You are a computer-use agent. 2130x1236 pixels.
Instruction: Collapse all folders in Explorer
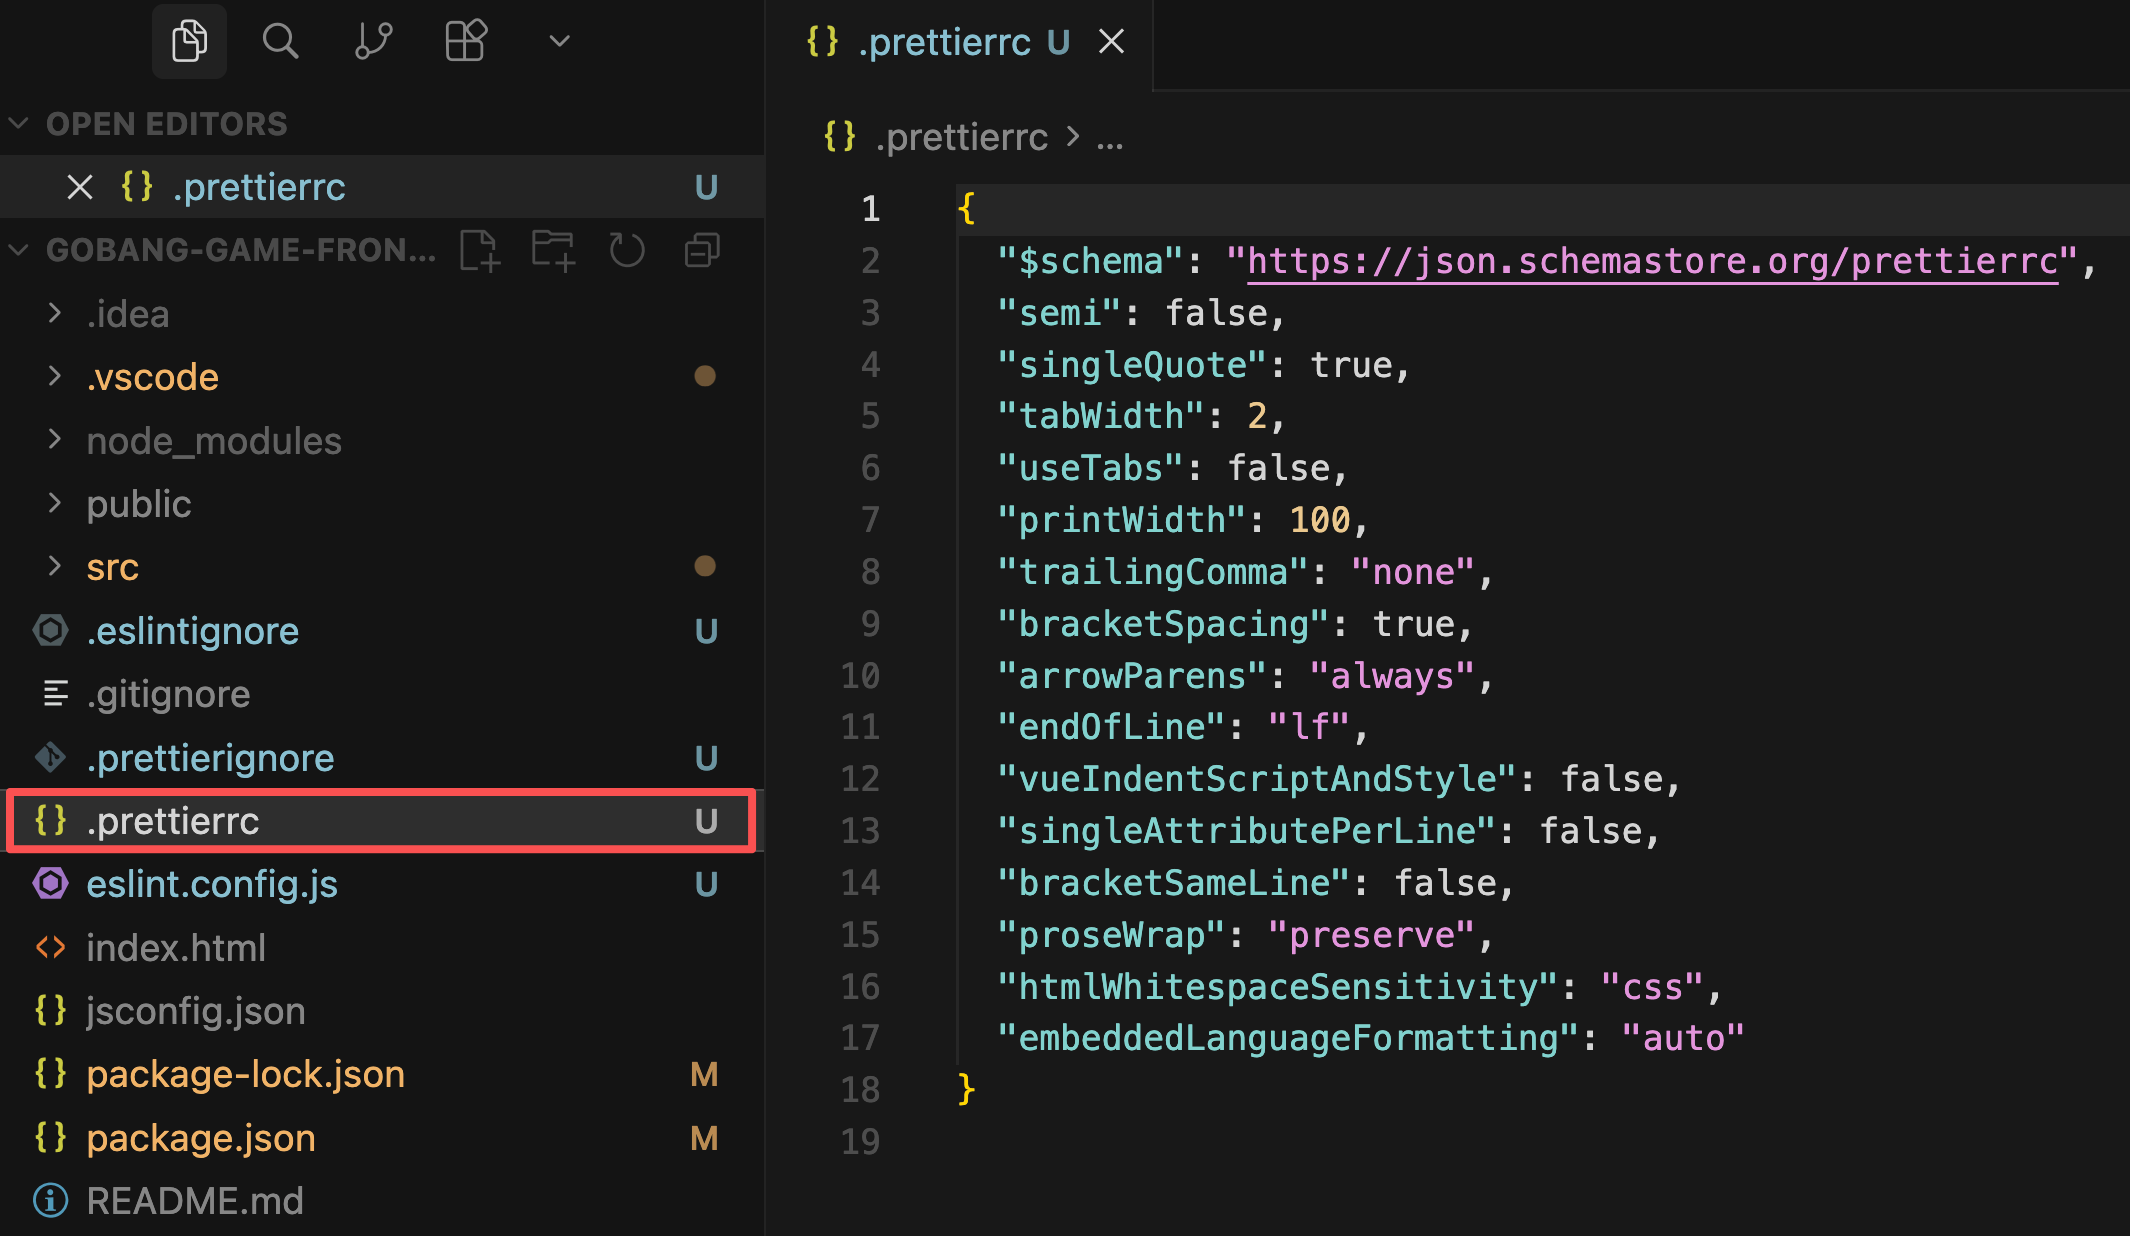tap(702, 250)
